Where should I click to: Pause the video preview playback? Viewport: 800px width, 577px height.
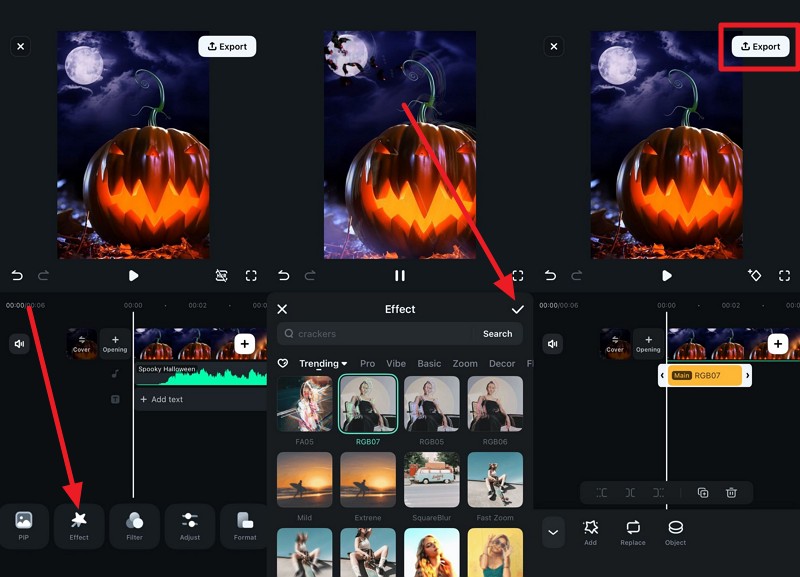400,276
